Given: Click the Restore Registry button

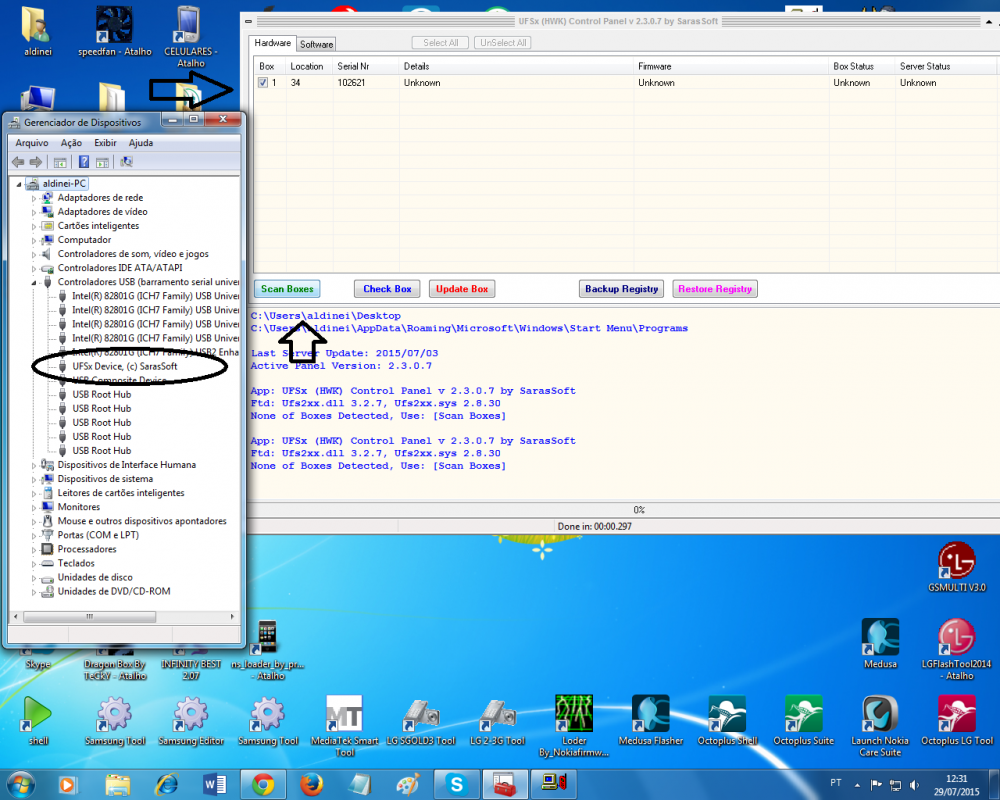Looking at the screenshot, I should [x=715, y=289].
